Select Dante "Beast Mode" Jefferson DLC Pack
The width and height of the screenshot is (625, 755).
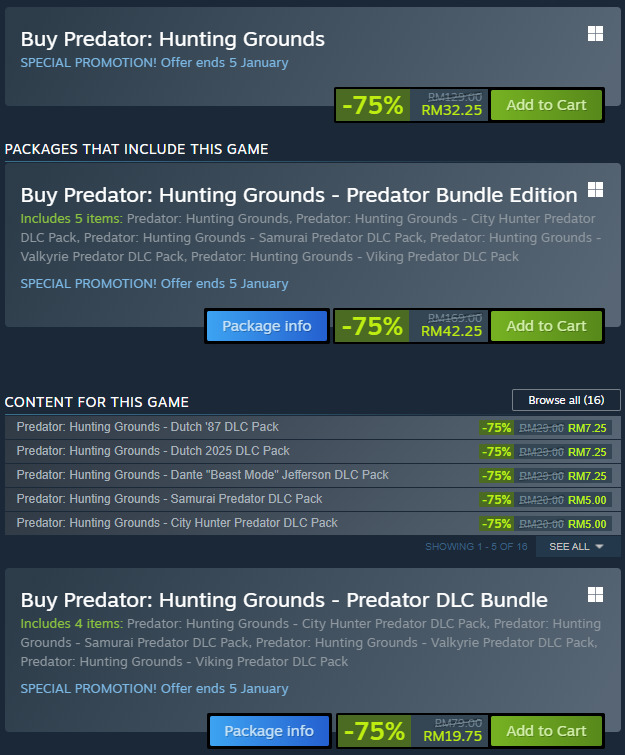tap(202, 475)
